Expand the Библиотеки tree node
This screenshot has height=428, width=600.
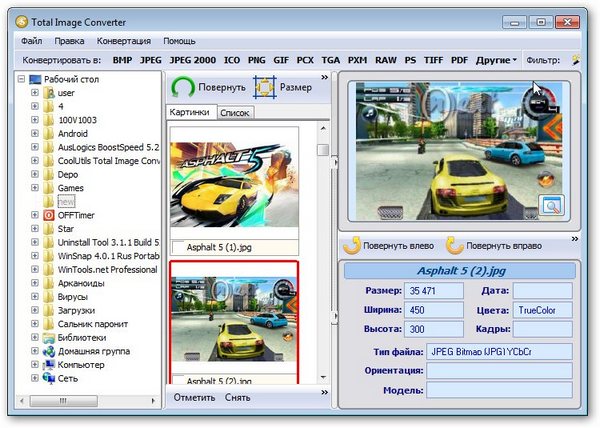tap(35, 338)
